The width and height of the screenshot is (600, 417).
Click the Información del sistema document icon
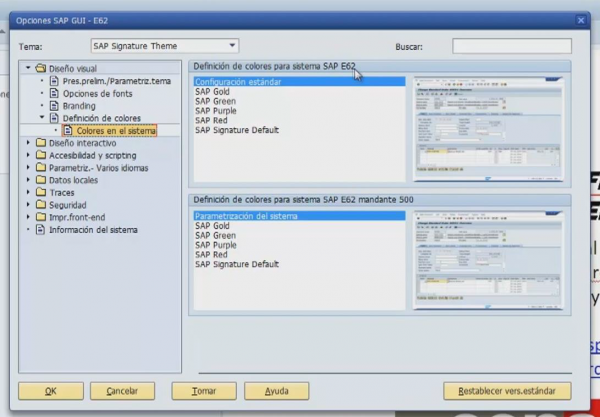[x=40, y=230]
